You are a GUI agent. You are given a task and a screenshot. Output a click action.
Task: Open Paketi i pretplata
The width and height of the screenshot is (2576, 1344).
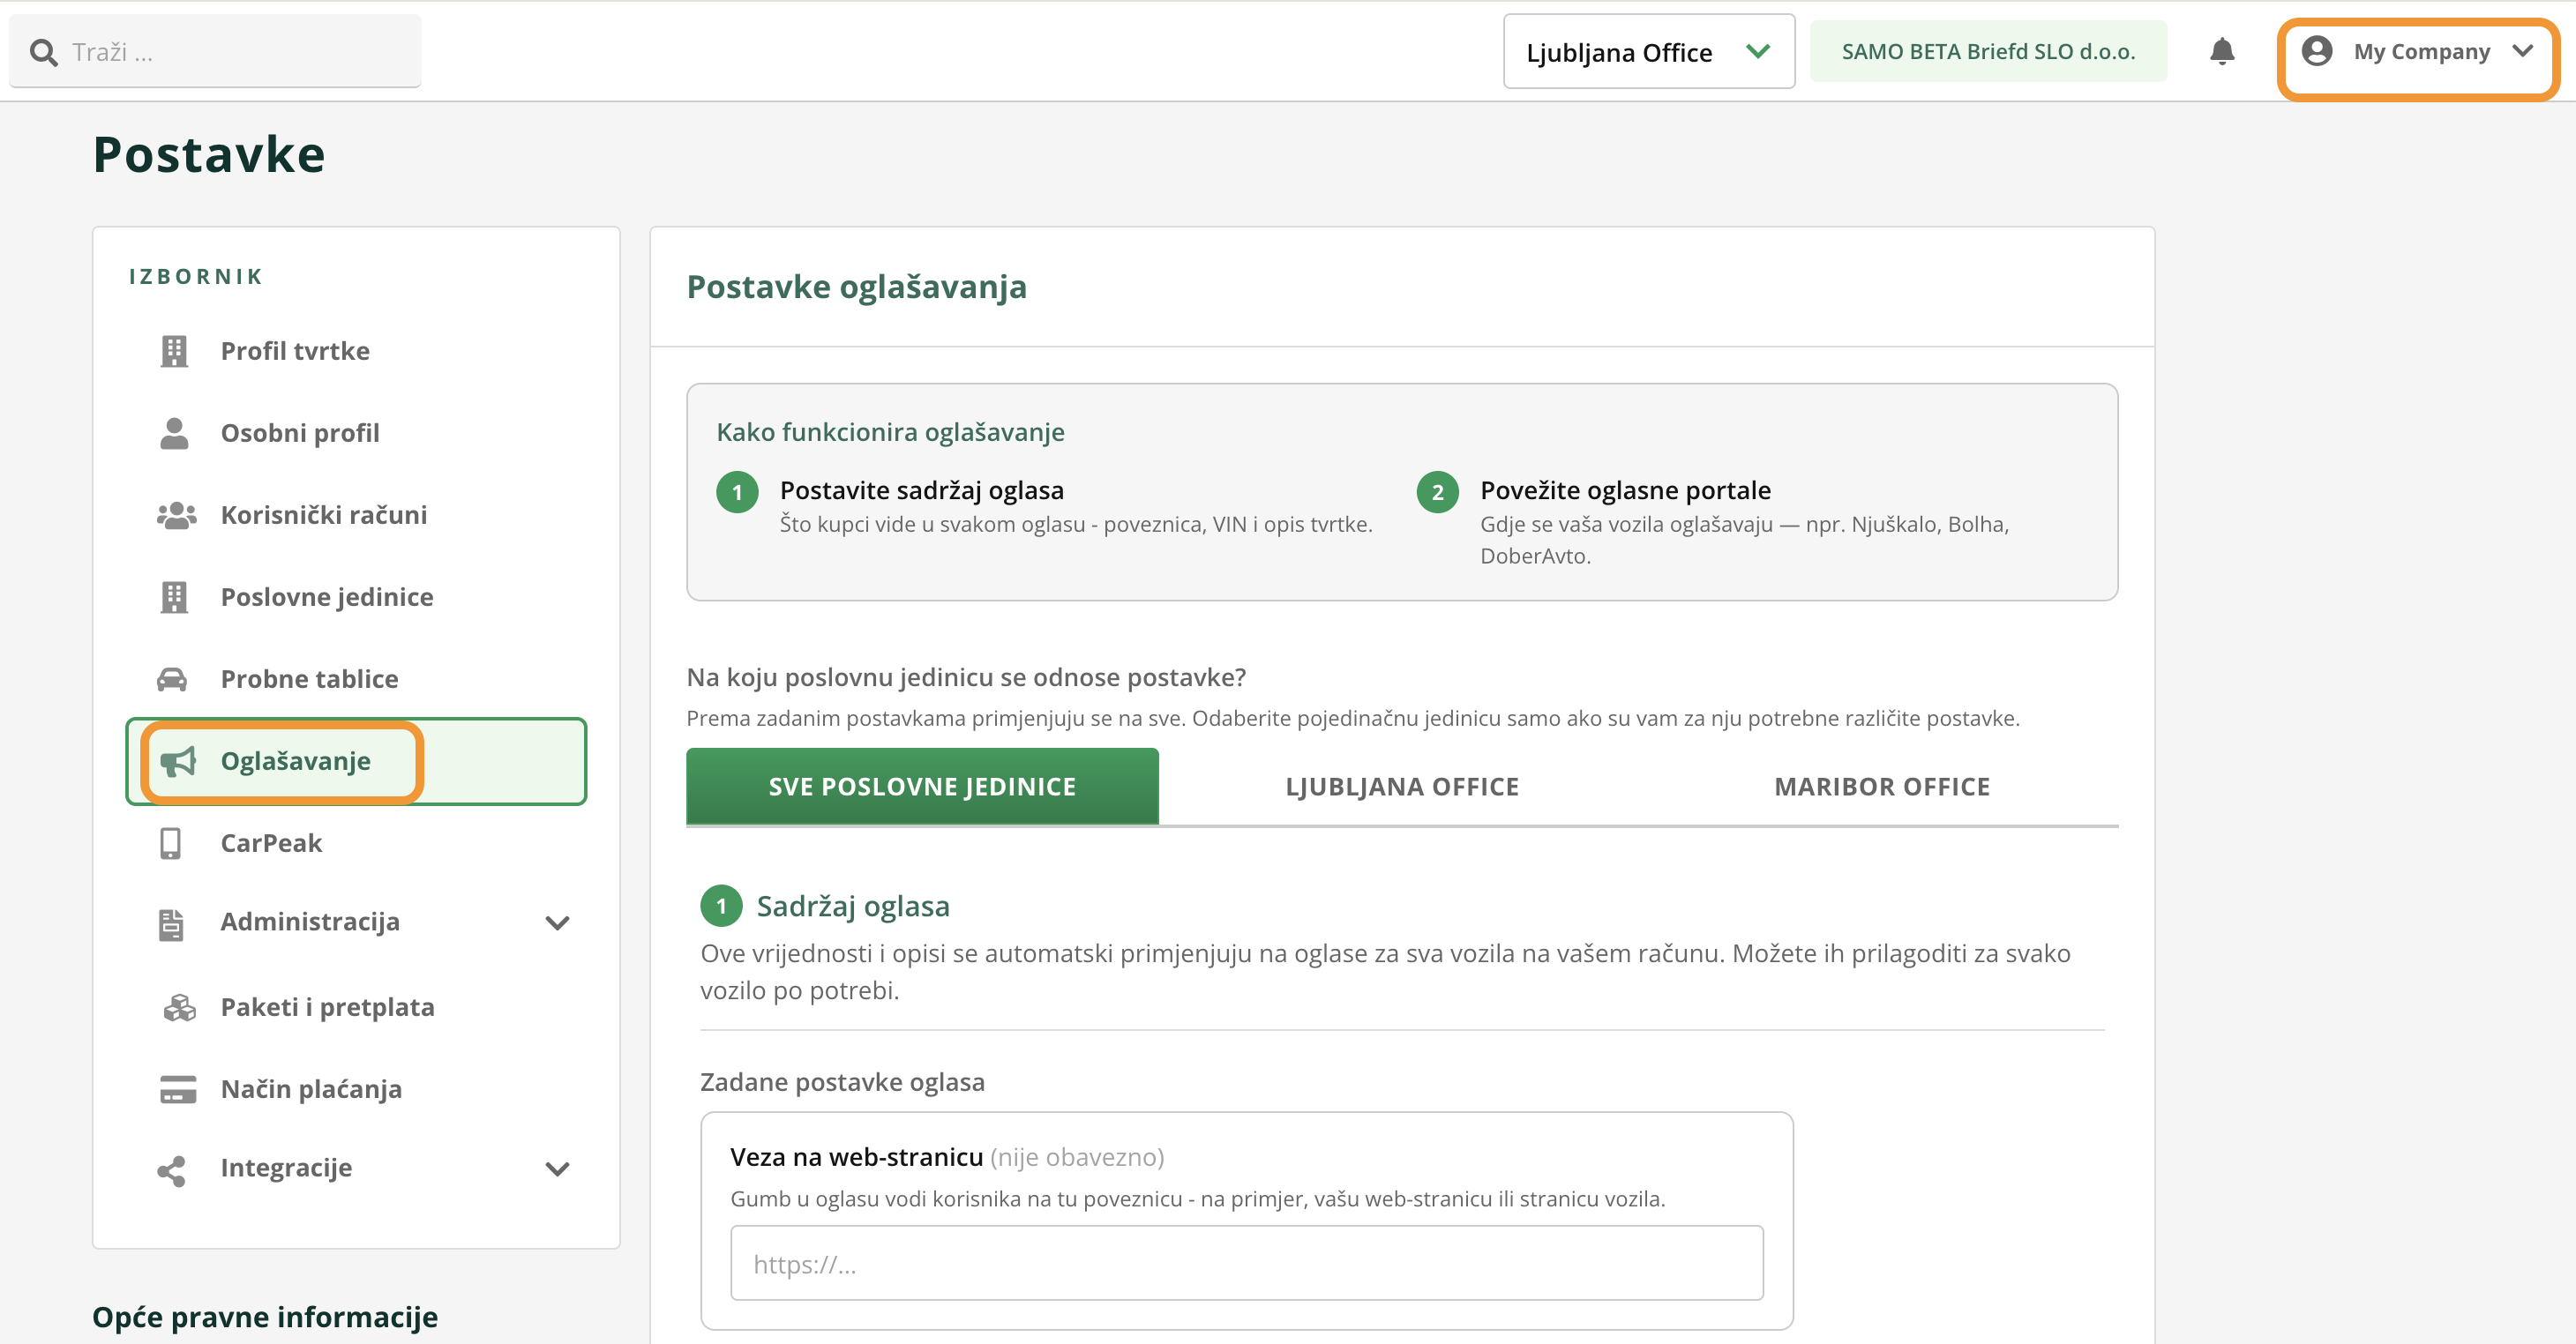point(356,1007)
